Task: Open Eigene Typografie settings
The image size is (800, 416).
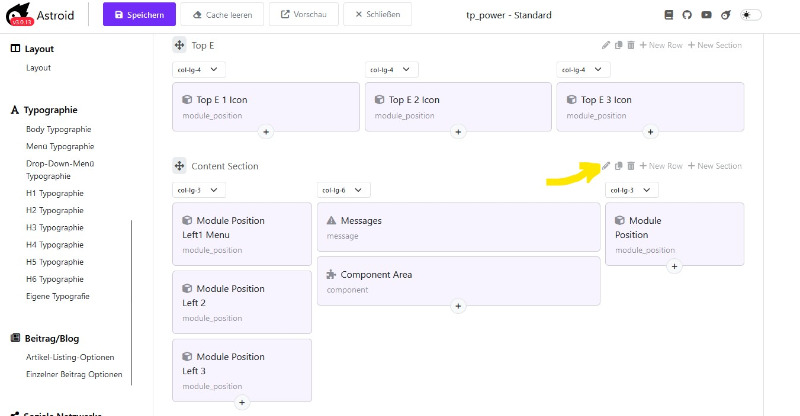Action: click(58, 296)
